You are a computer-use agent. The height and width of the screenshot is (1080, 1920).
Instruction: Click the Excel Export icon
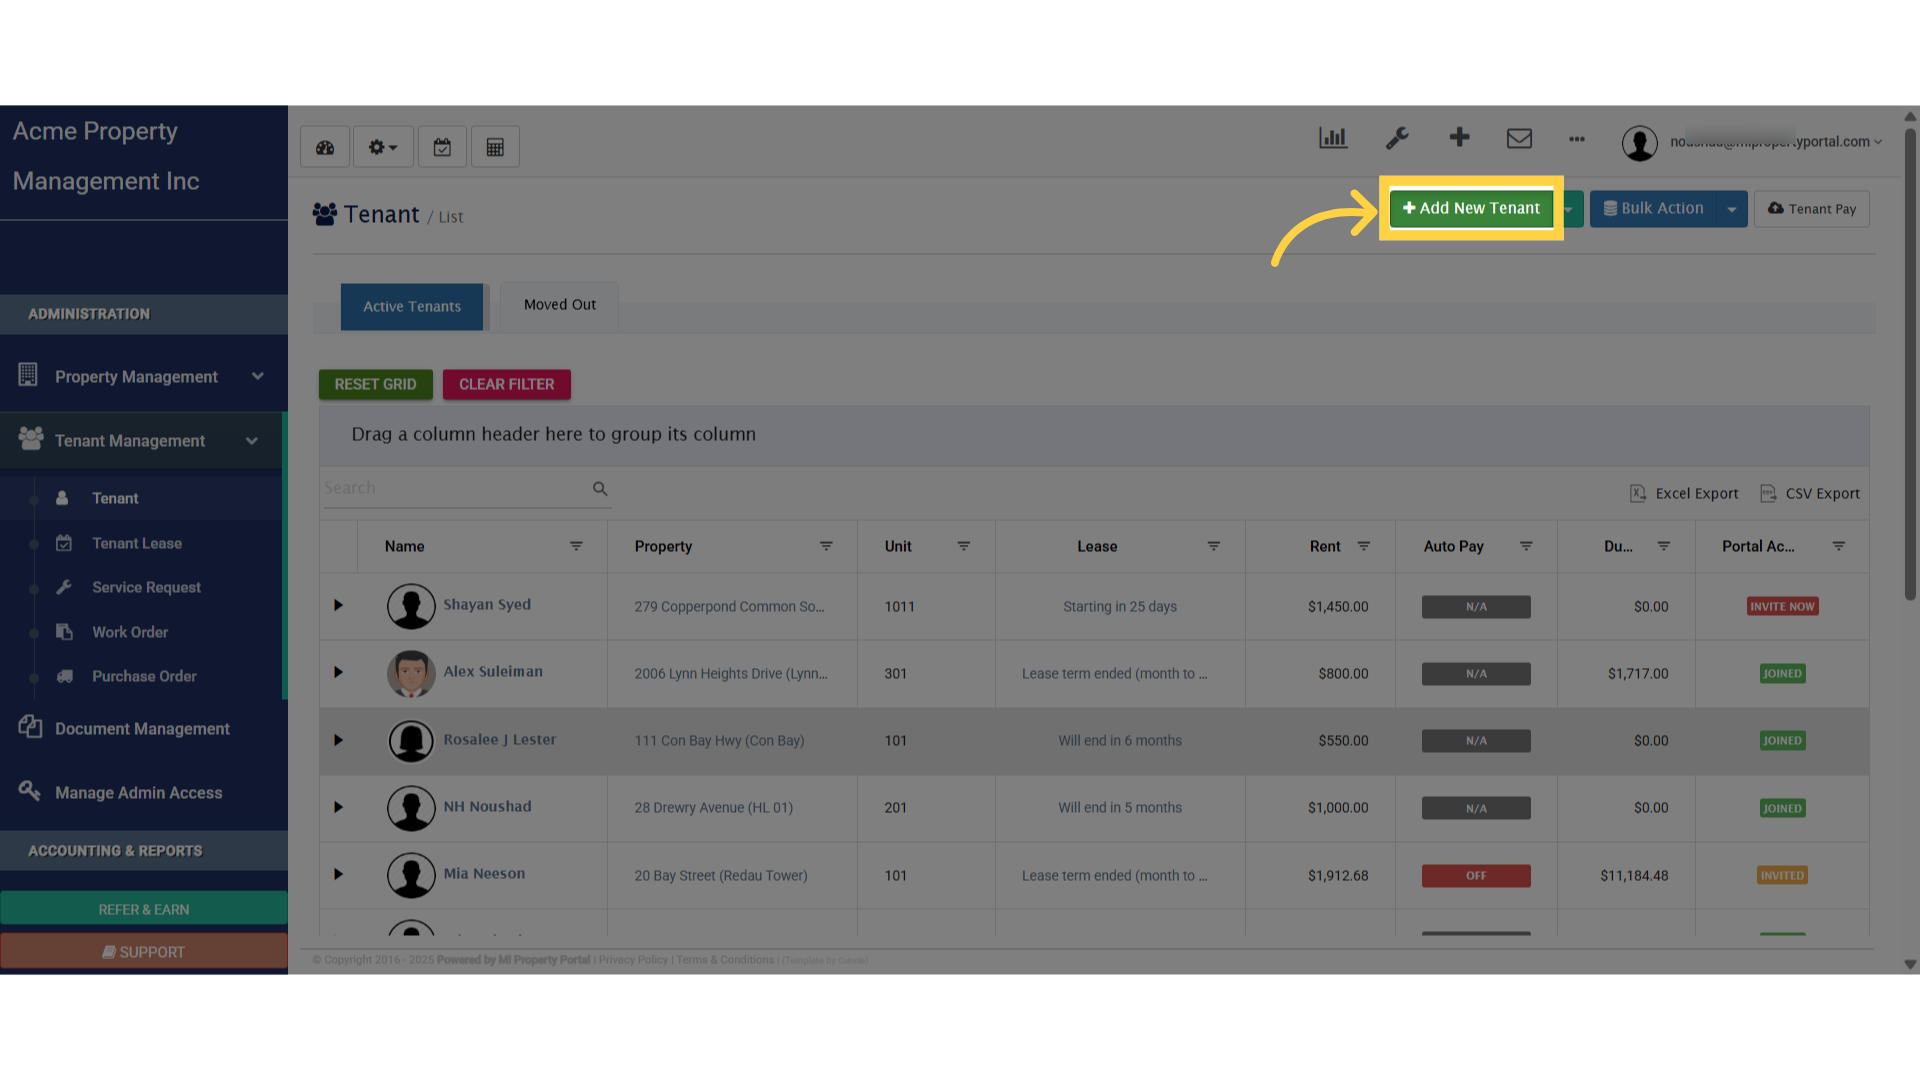coord(1637,493)
